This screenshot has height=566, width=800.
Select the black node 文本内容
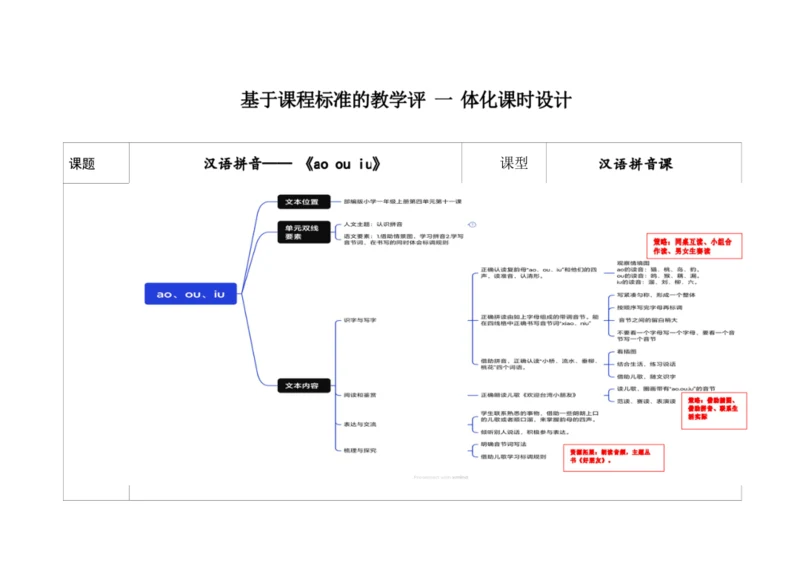click(304, 385)
